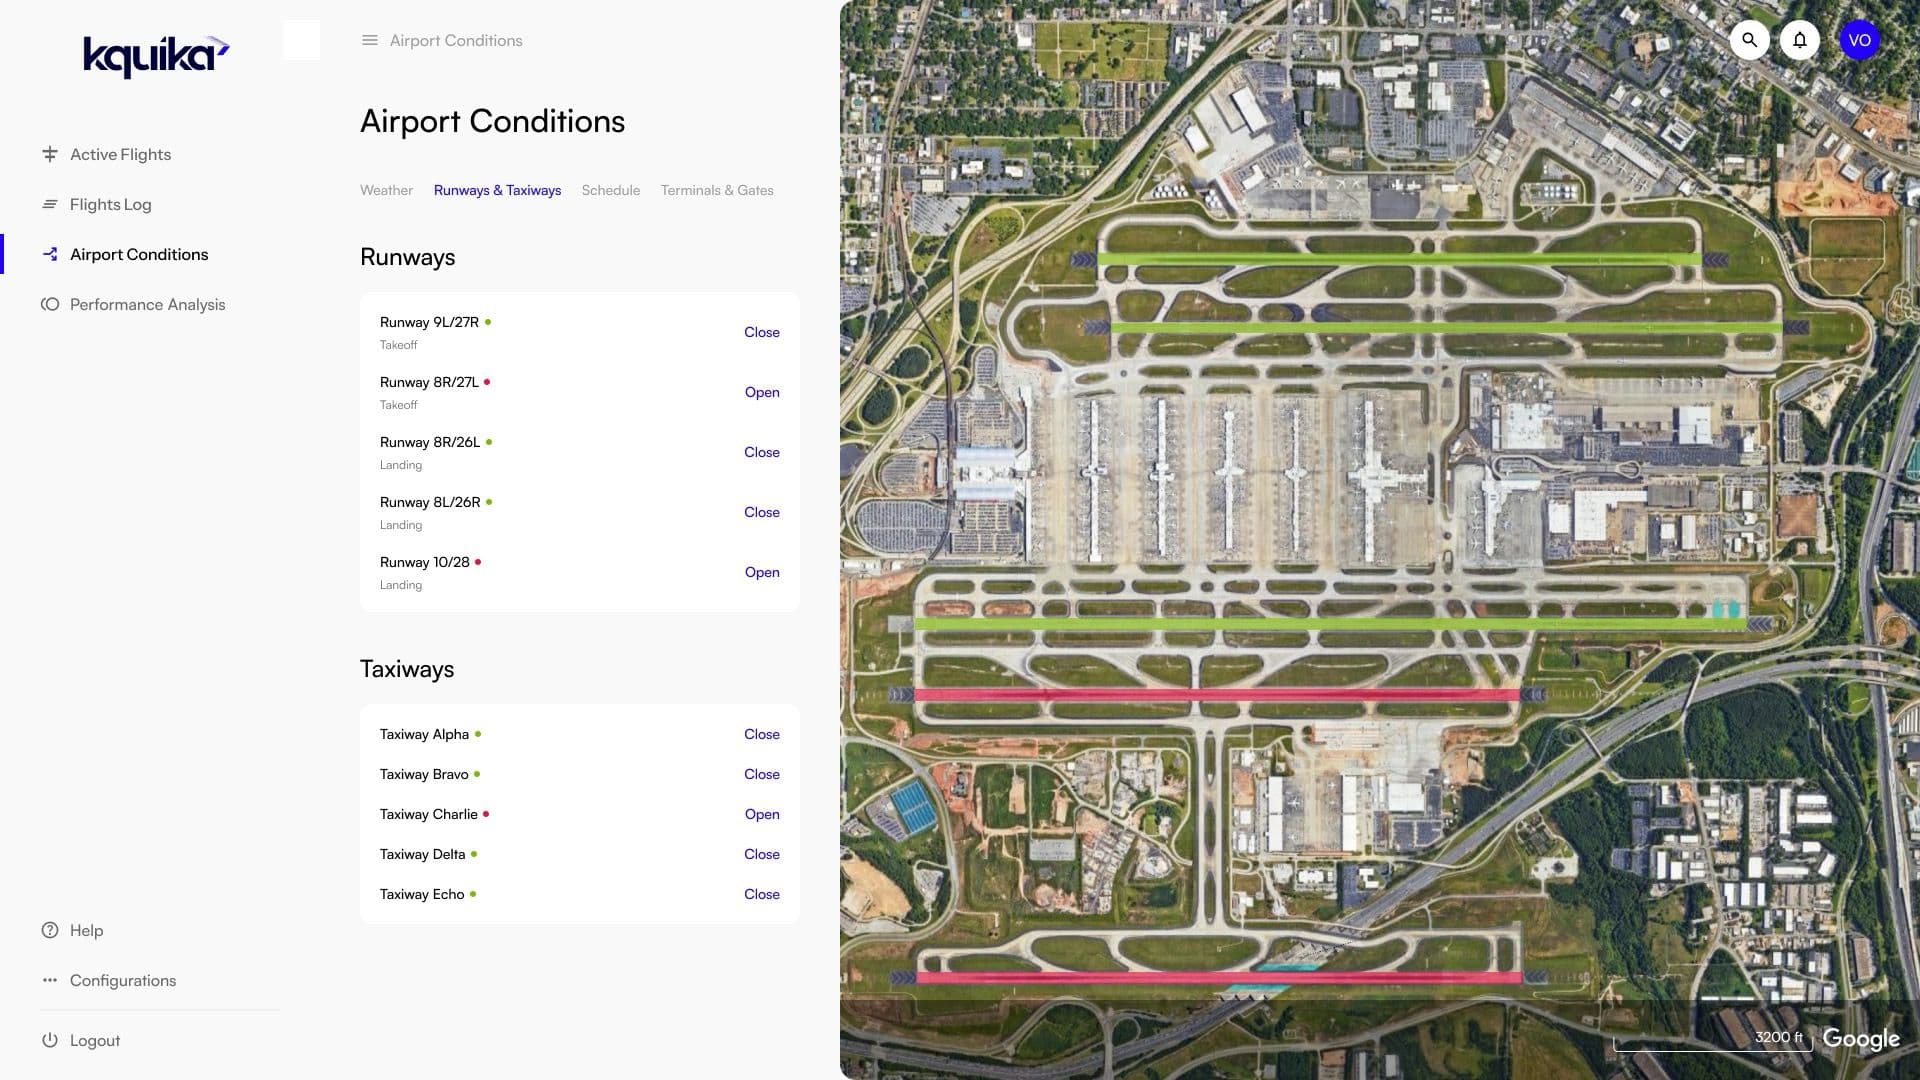The width and height of the screenshot is (1920, 1080).
Task: Switch to the Terminals & Gates tab
Action: [716, 190]
